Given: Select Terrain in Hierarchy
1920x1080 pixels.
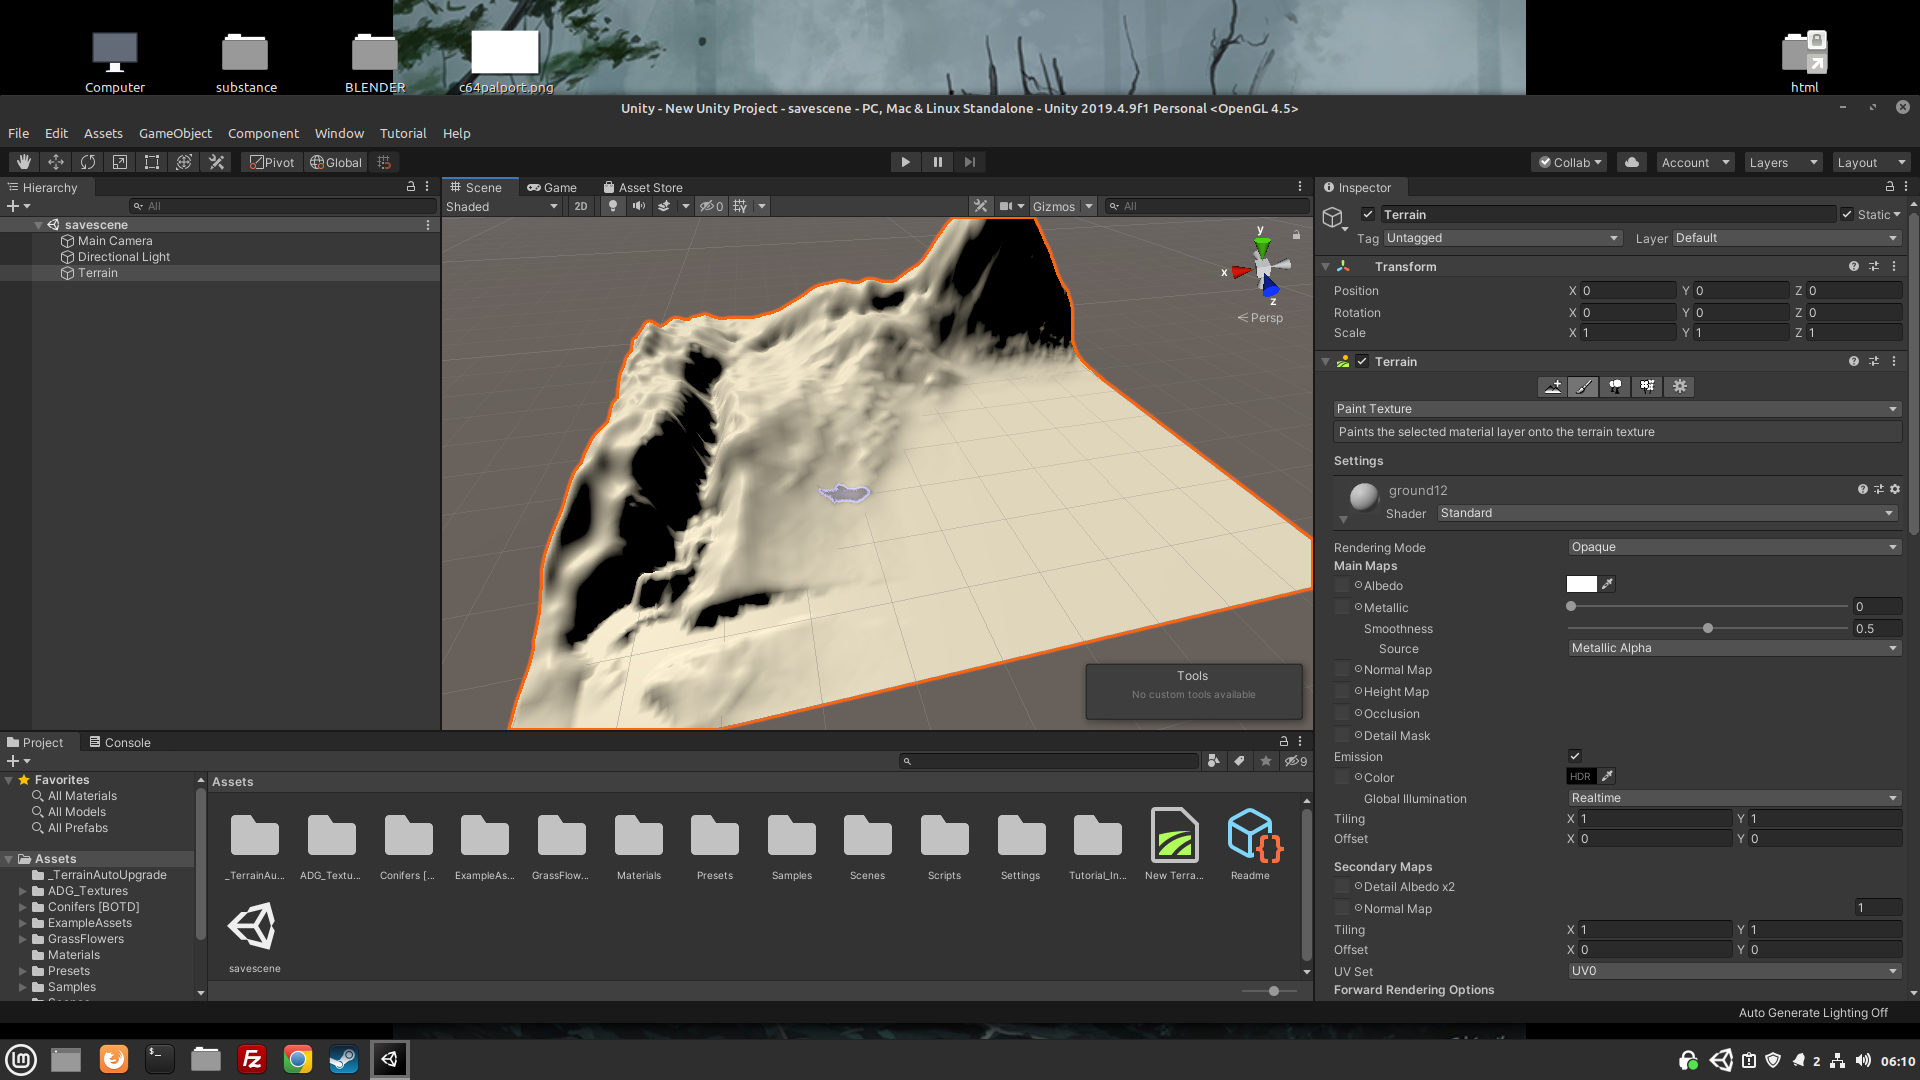Looking at the screenshot, I should coord(98,273).
